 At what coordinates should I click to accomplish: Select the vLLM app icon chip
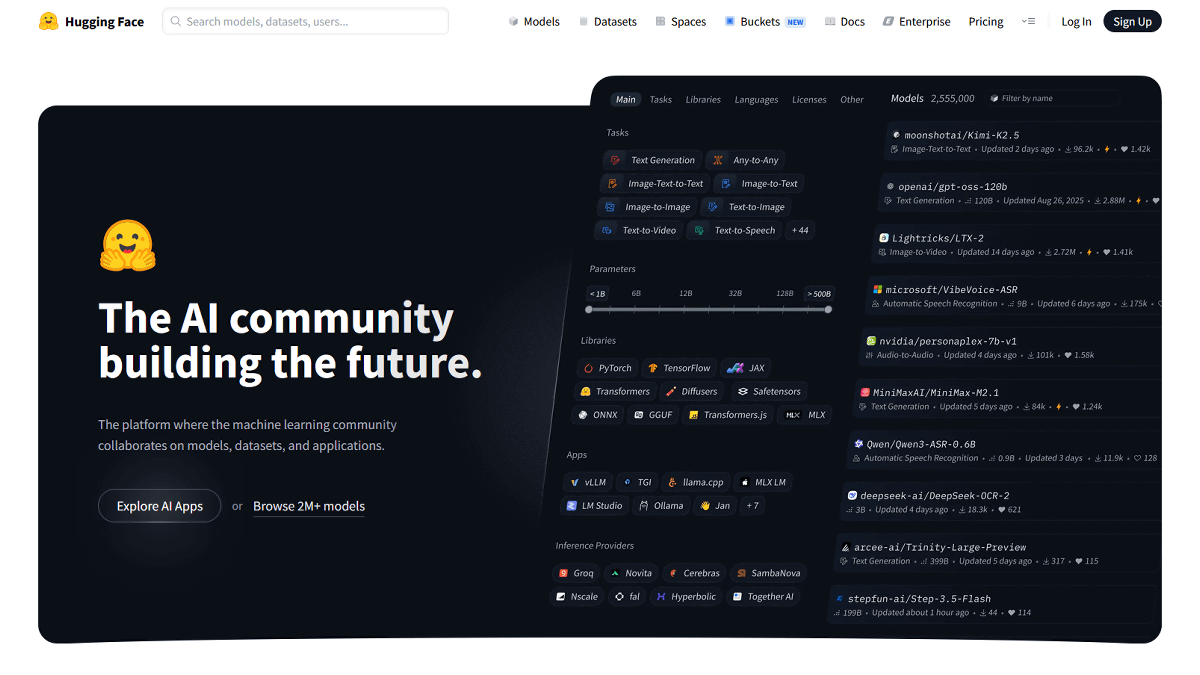pyautogui.click(x=588, y=482)
